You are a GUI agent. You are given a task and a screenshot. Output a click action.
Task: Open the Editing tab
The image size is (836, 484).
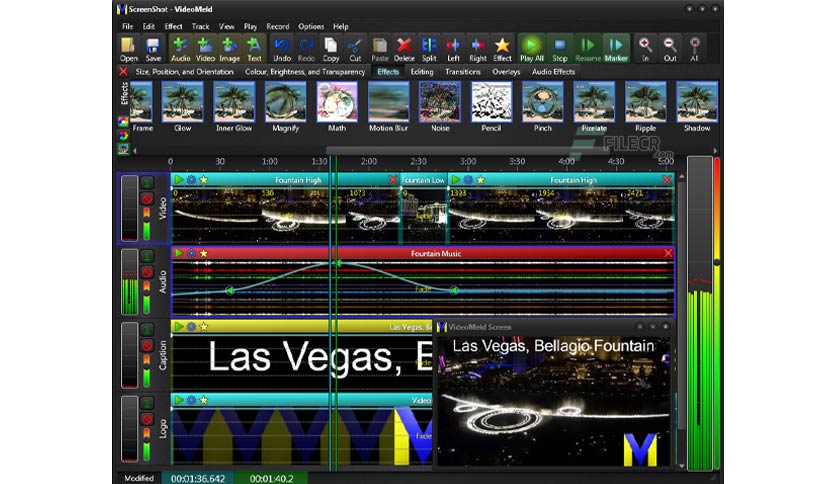422,71
